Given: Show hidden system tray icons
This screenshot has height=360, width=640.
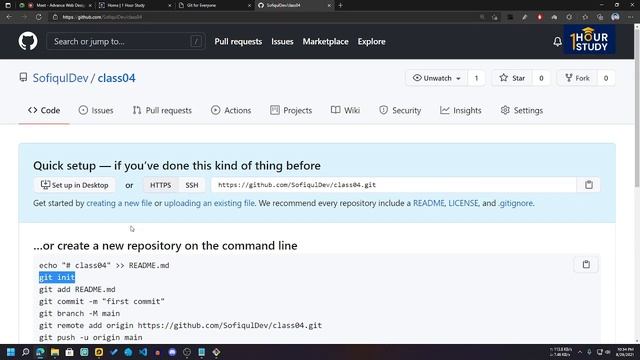Looking at the screenshot, I should 580,352.
